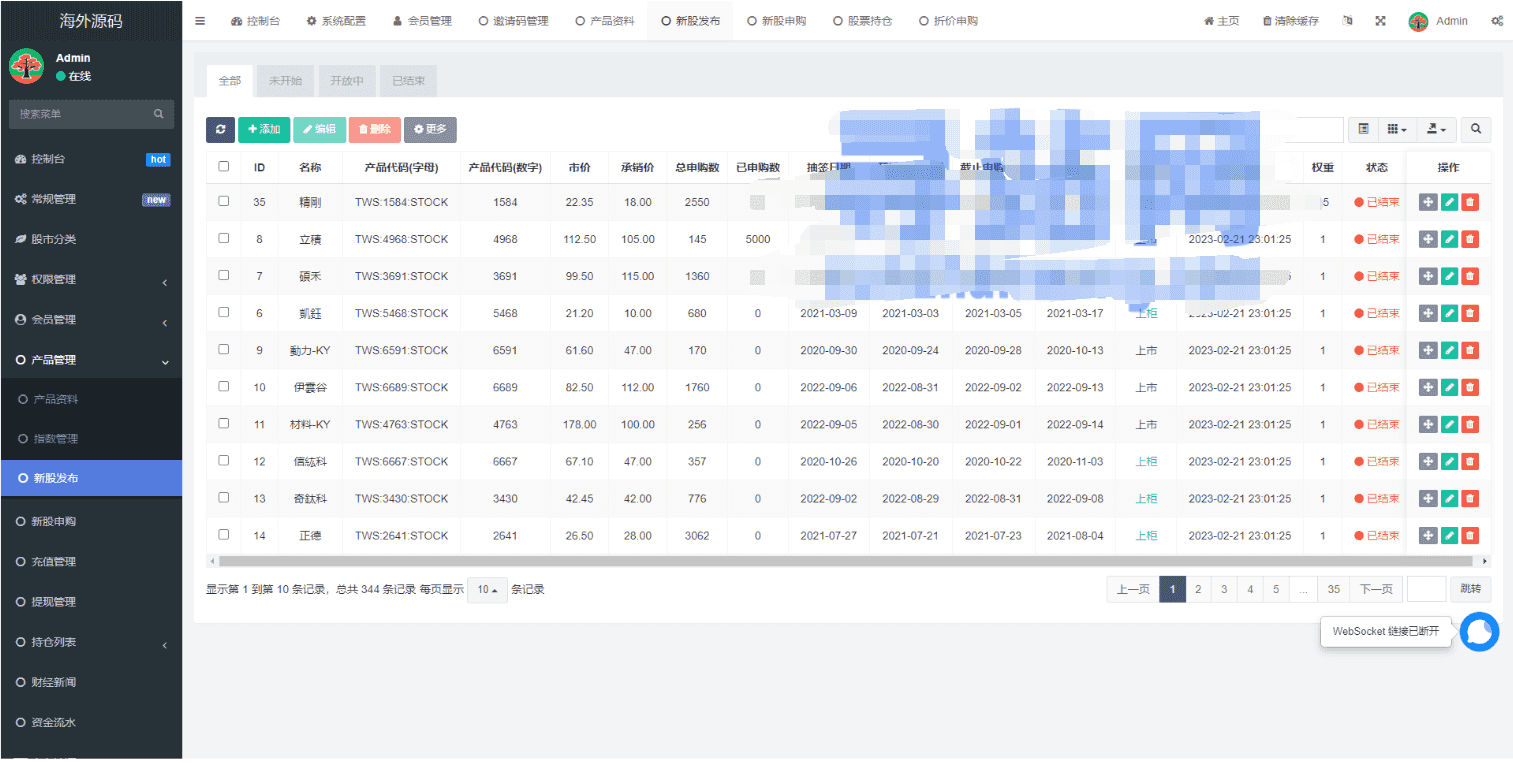
Task: Click the 搜索菜单 sidebar search field
Action: (91, 114)
